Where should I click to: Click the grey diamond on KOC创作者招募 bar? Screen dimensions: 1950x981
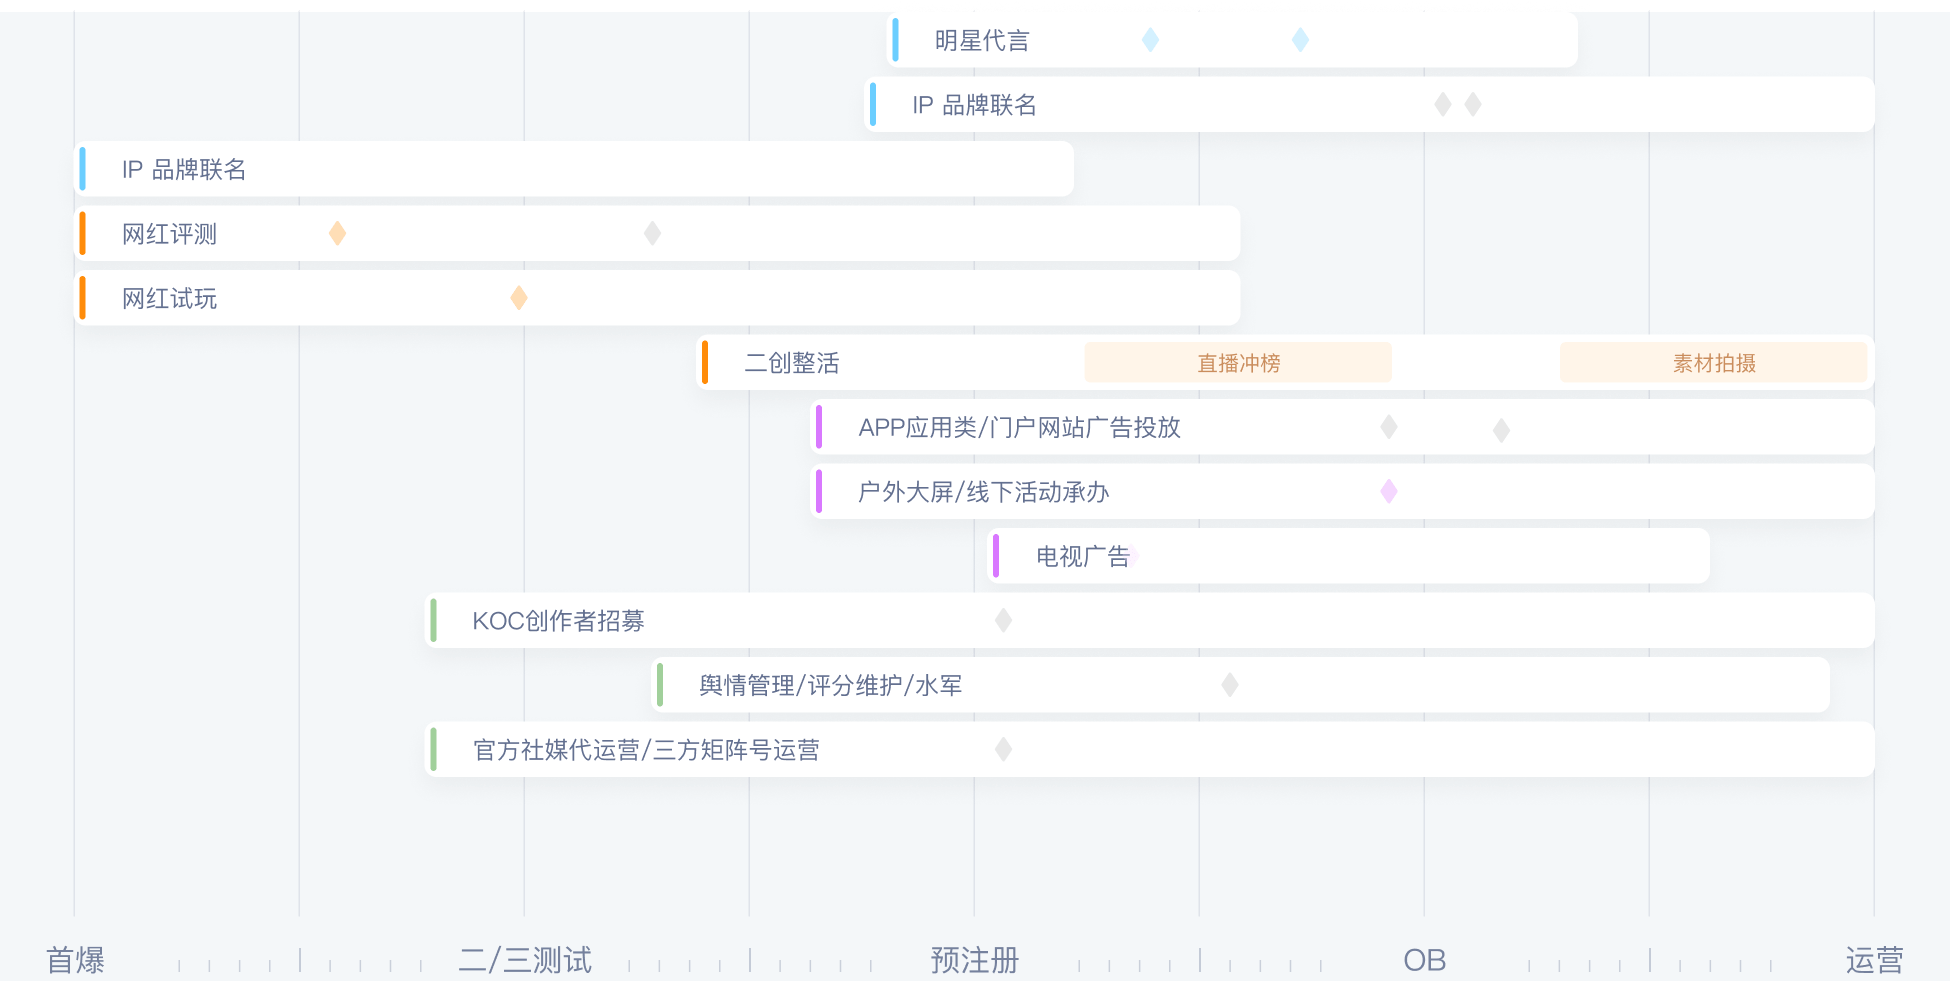tap(1003, 620)
